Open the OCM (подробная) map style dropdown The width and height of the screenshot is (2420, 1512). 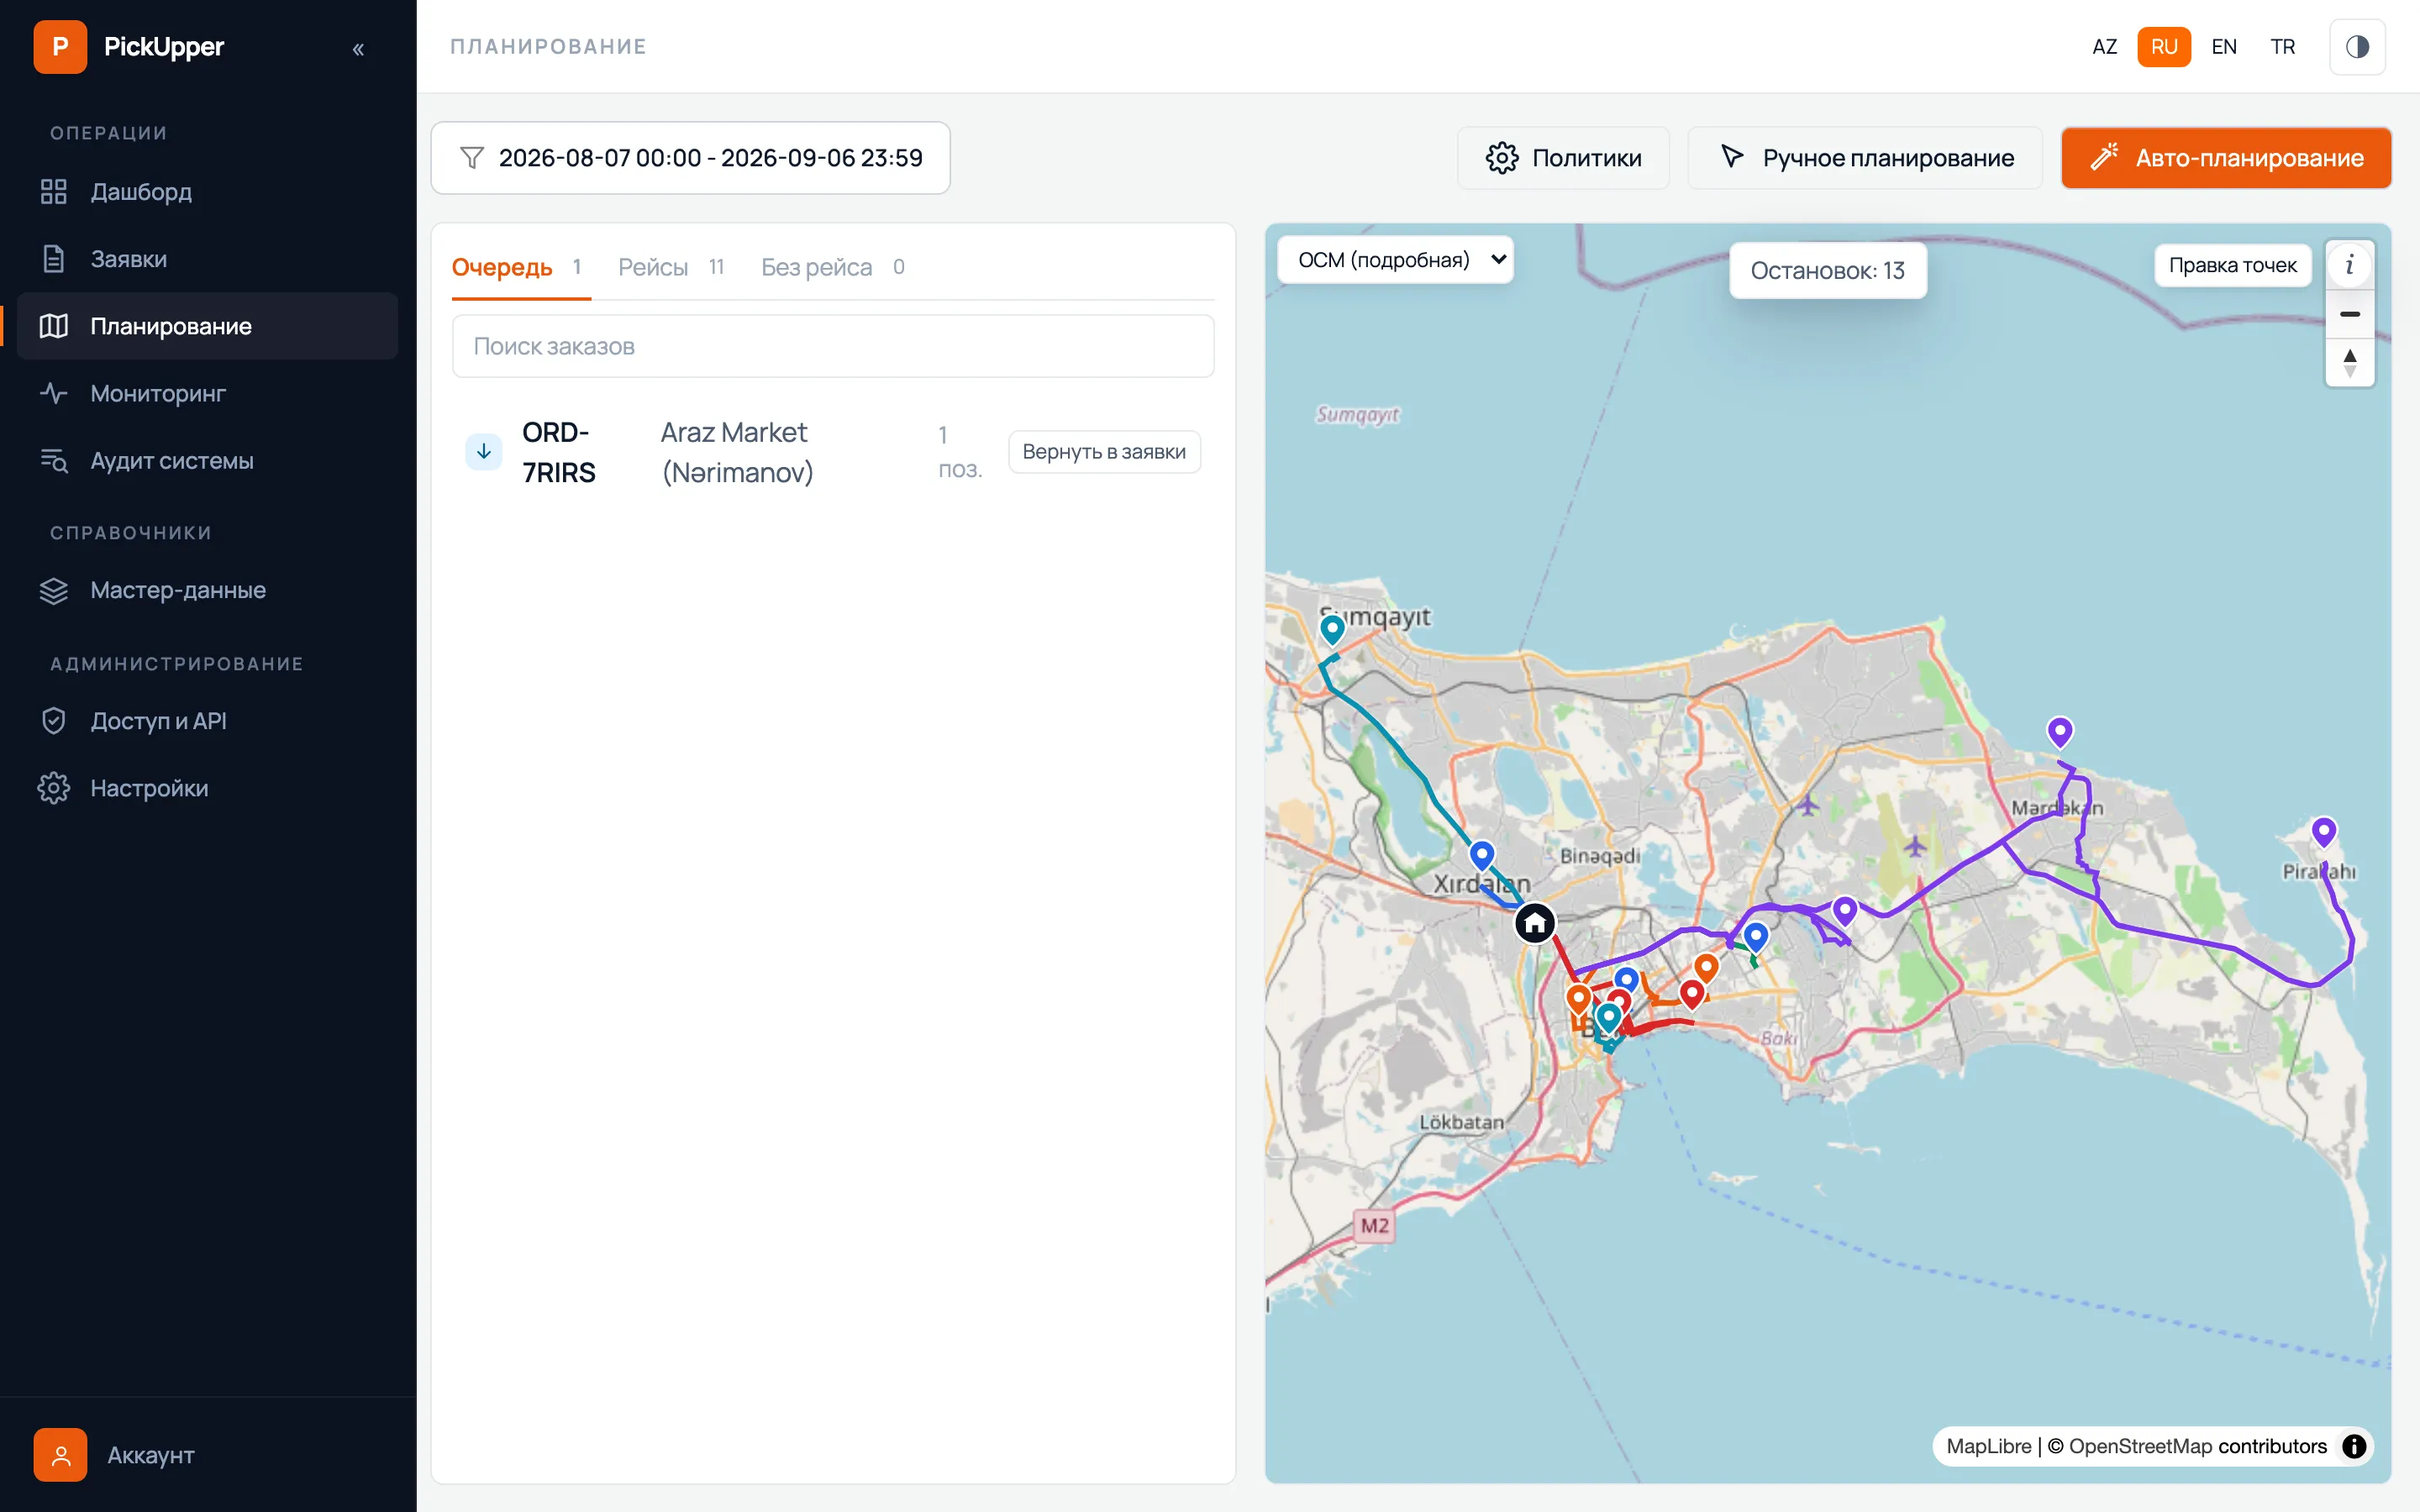pyautogui.click(x=1395, y=260)
